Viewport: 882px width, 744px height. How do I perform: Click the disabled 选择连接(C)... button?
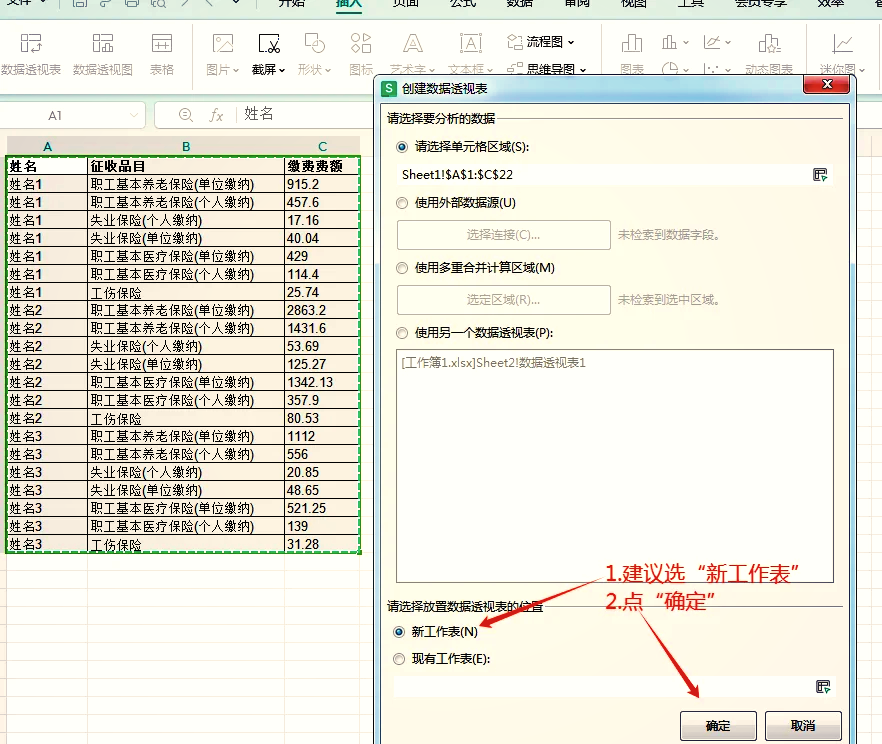503,235
